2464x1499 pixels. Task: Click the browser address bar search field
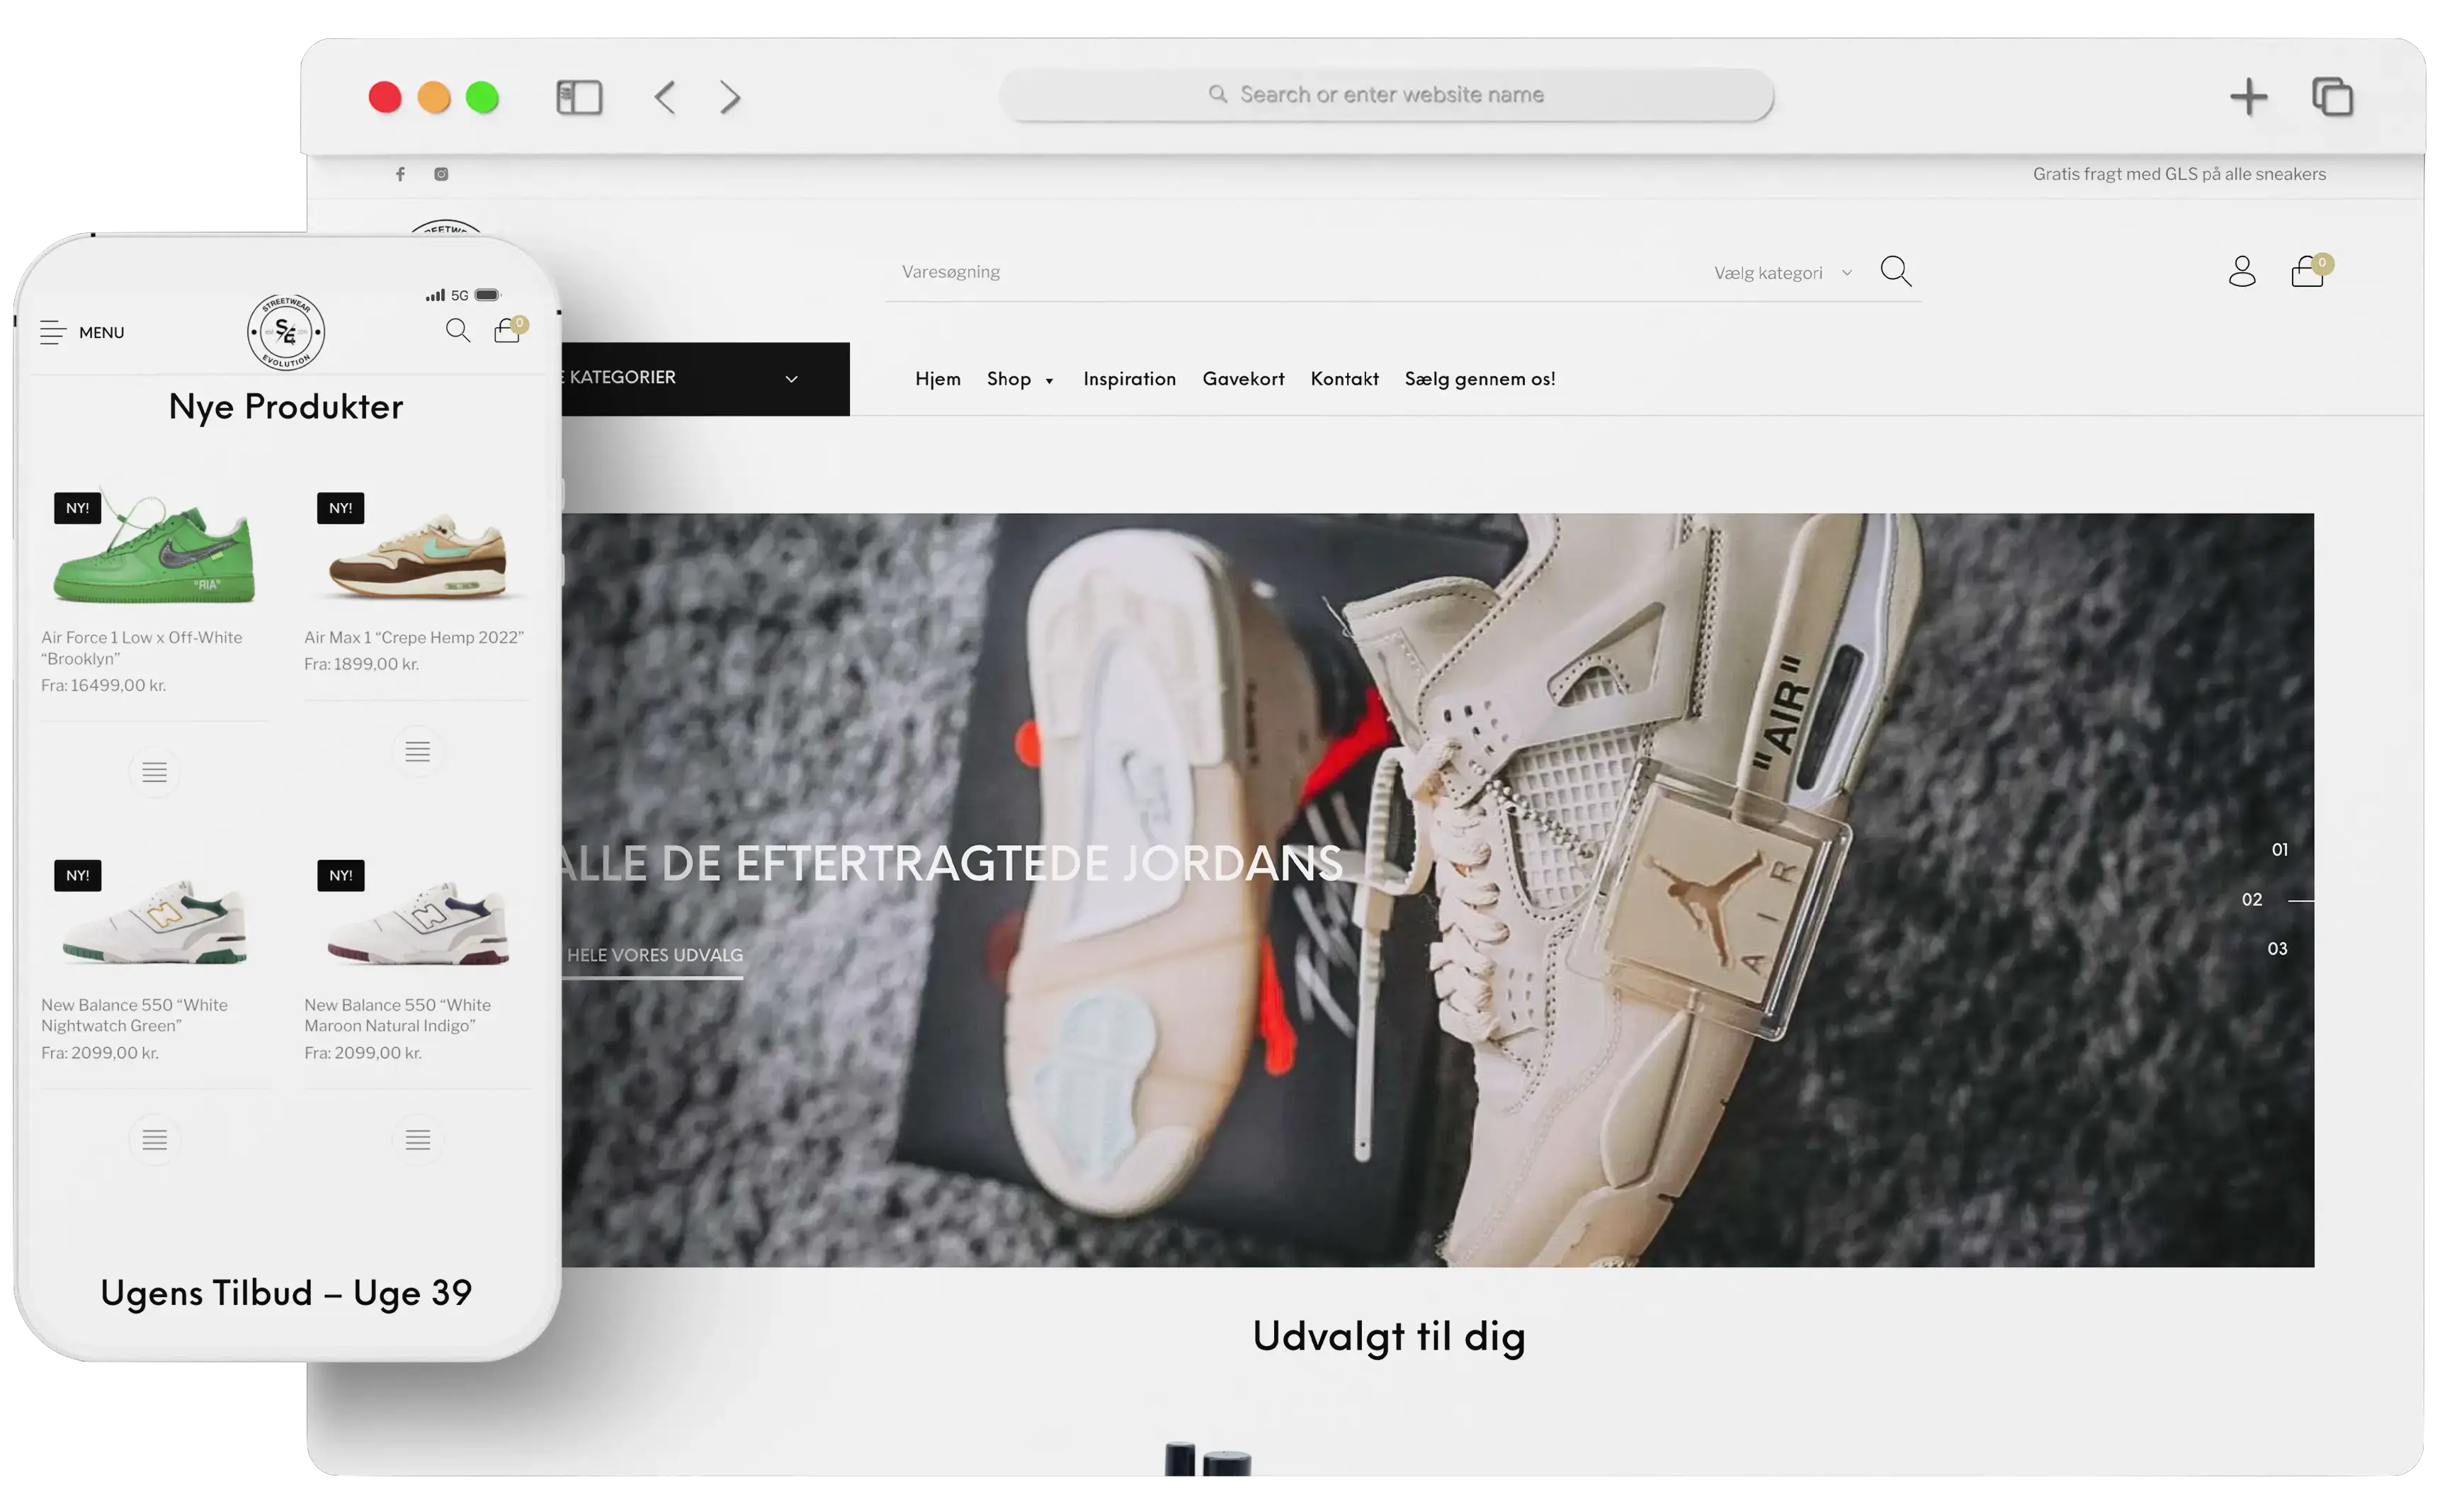(1388, 95)
